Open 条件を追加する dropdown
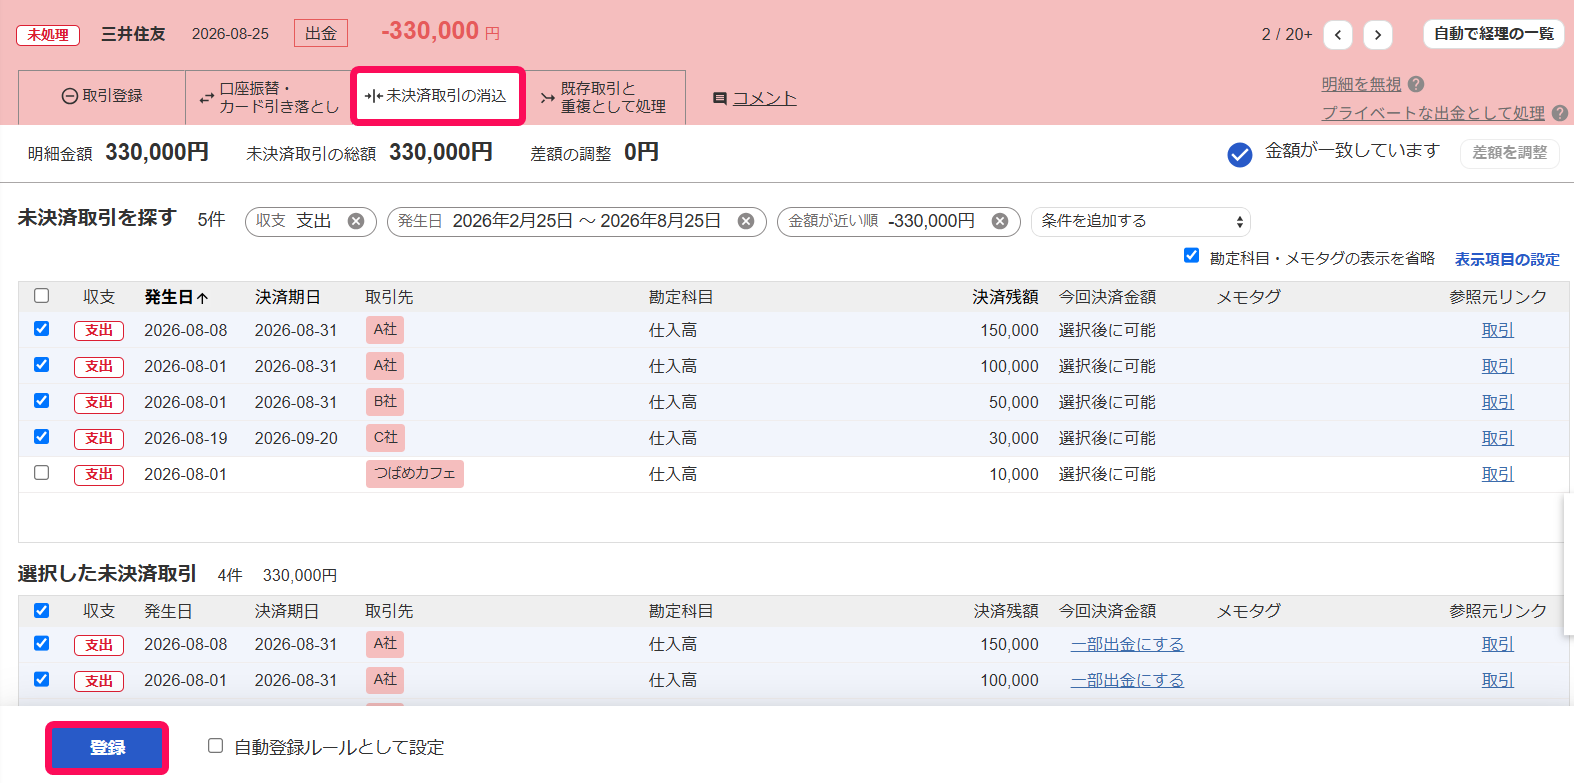 (x=1141, y=221)
